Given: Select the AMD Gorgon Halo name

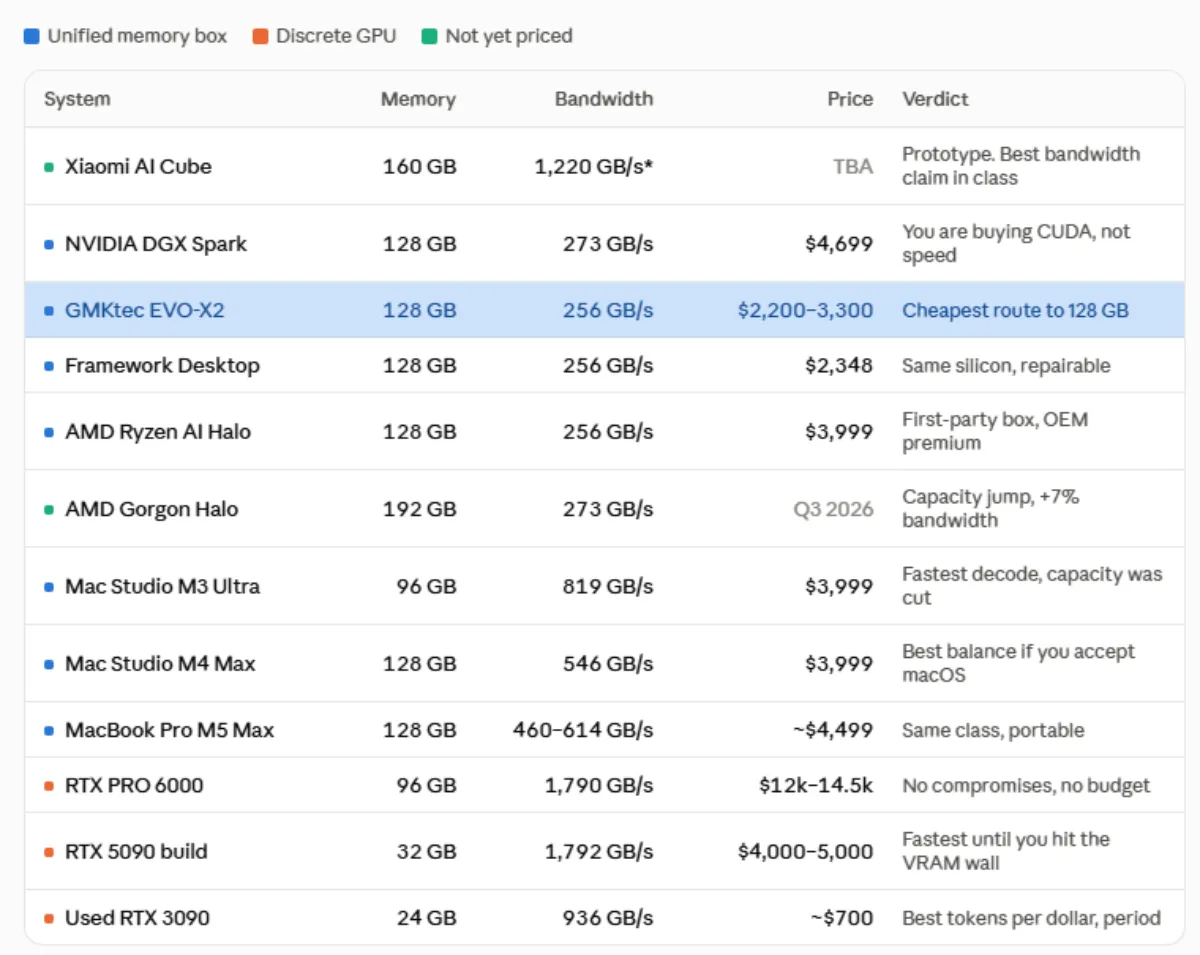Looking at the screenshot, I should (152, 509).
